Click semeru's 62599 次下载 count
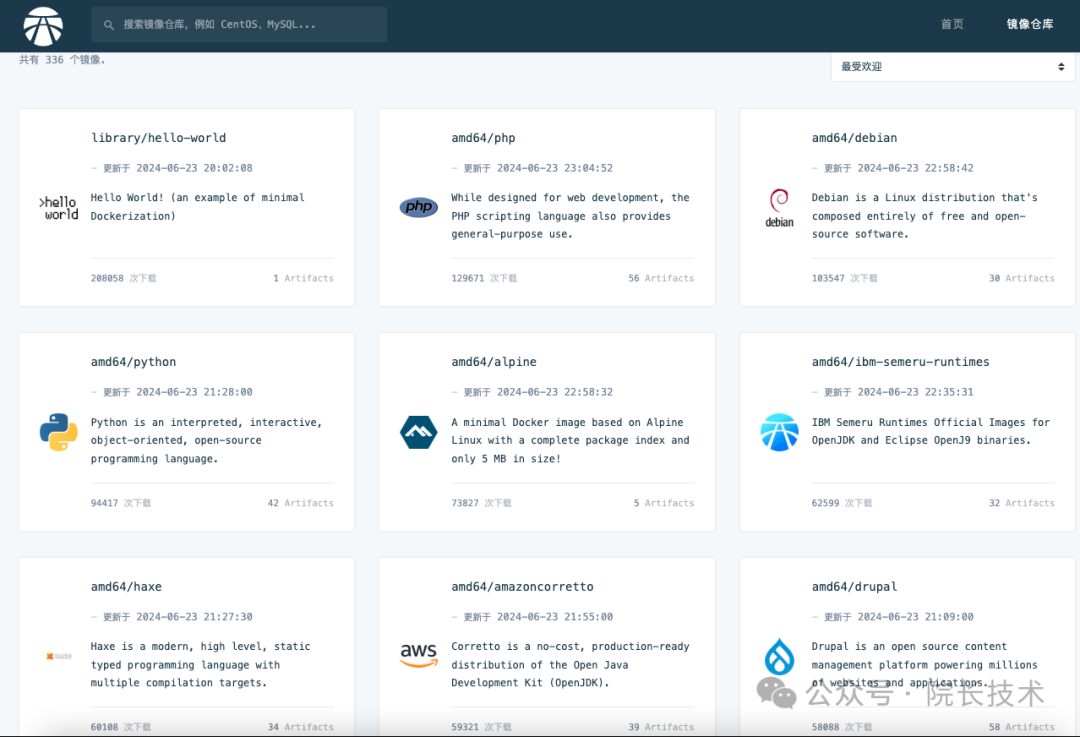This screenshot has width=1080, height=737. tap(842, 503)
